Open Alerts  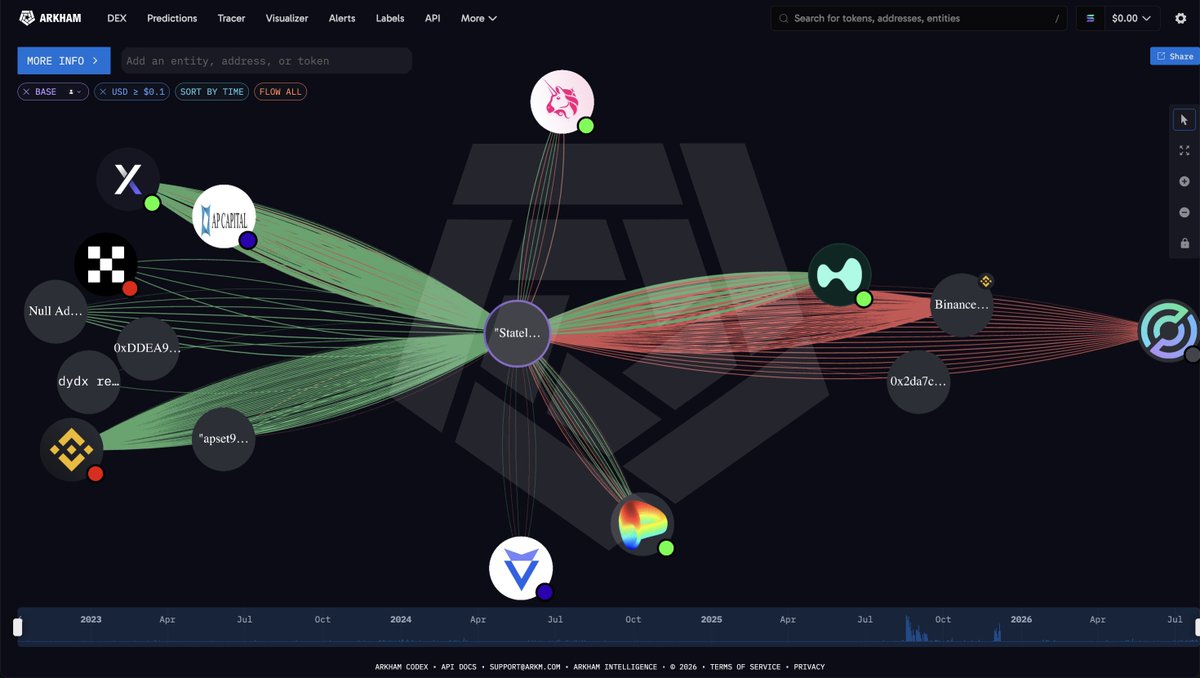click(342, 18)
